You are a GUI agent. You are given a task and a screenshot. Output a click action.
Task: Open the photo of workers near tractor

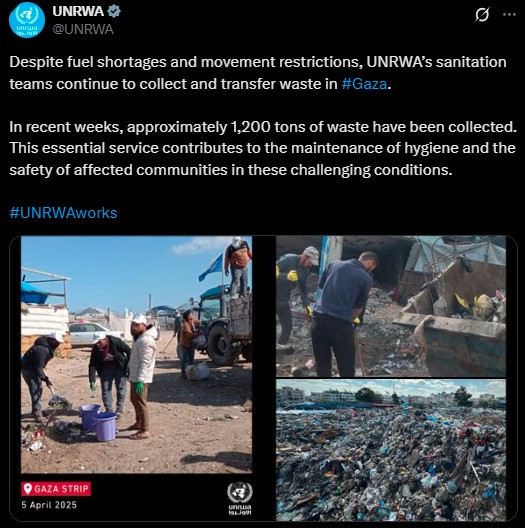click(x=136, y=355)
